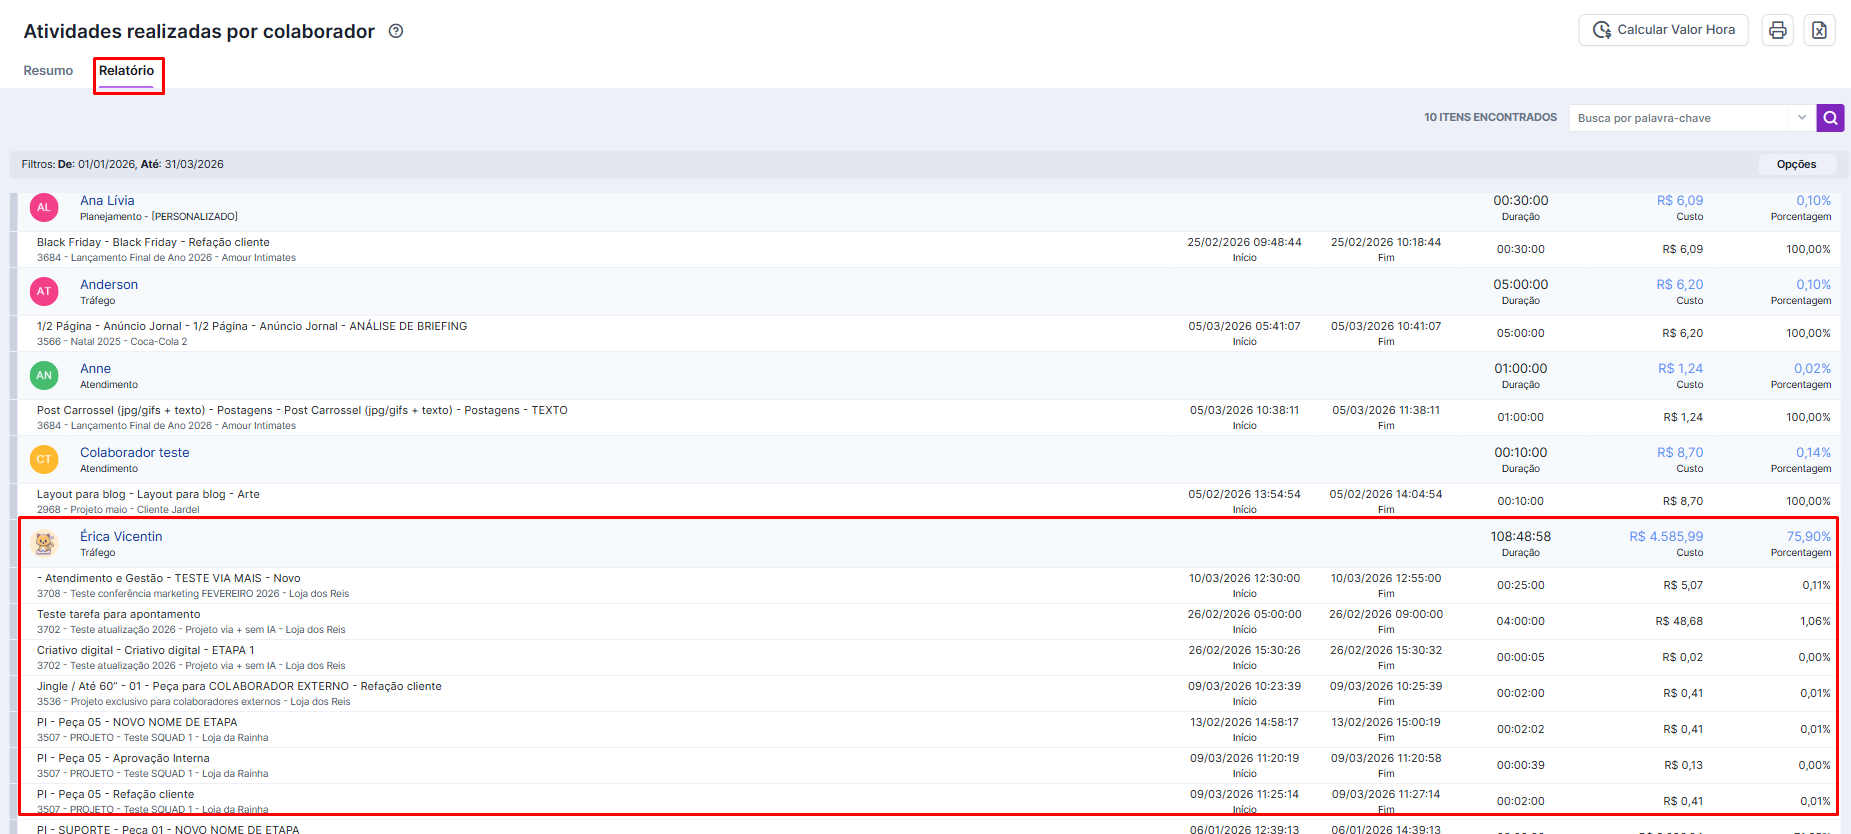Export report to Excel icon
Screen dimensions: 1851x834
(x=1819, y=30)
